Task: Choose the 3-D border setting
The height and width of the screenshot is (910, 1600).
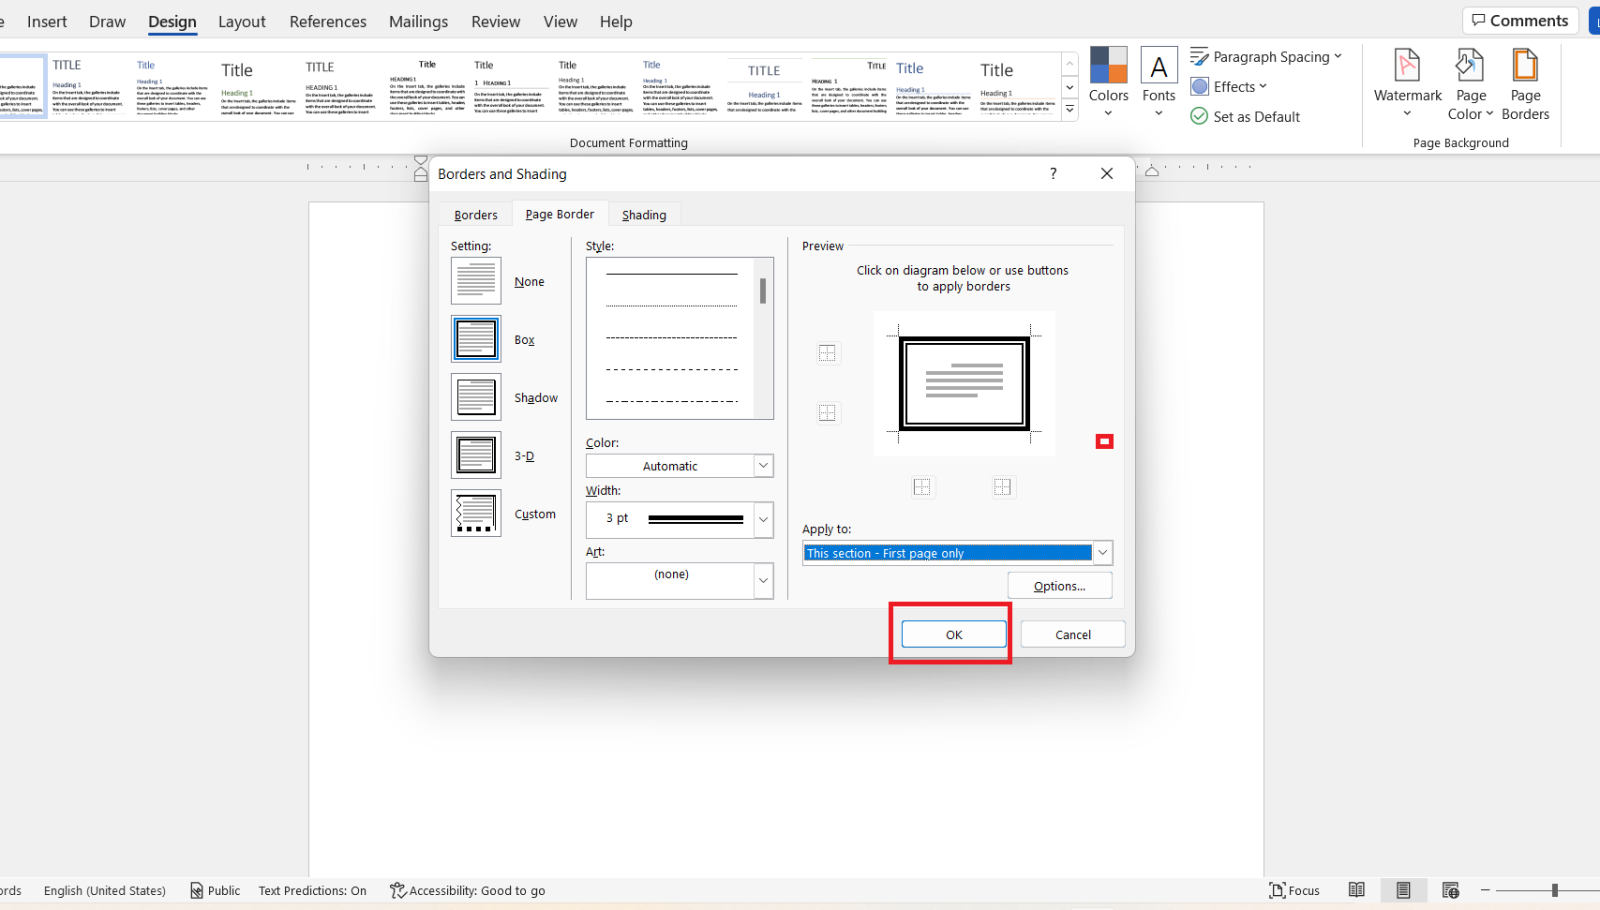Action: point(476,456)
